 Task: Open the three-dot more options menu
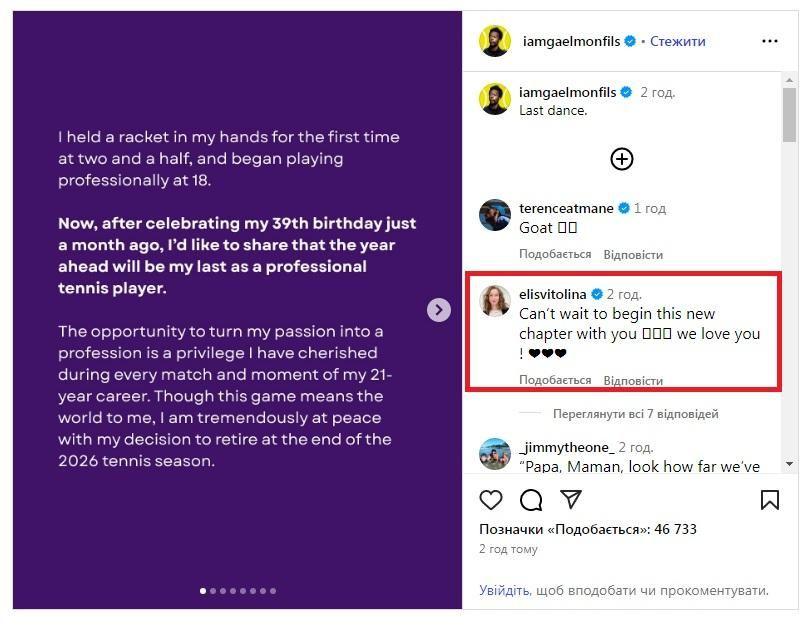[769, 41]
